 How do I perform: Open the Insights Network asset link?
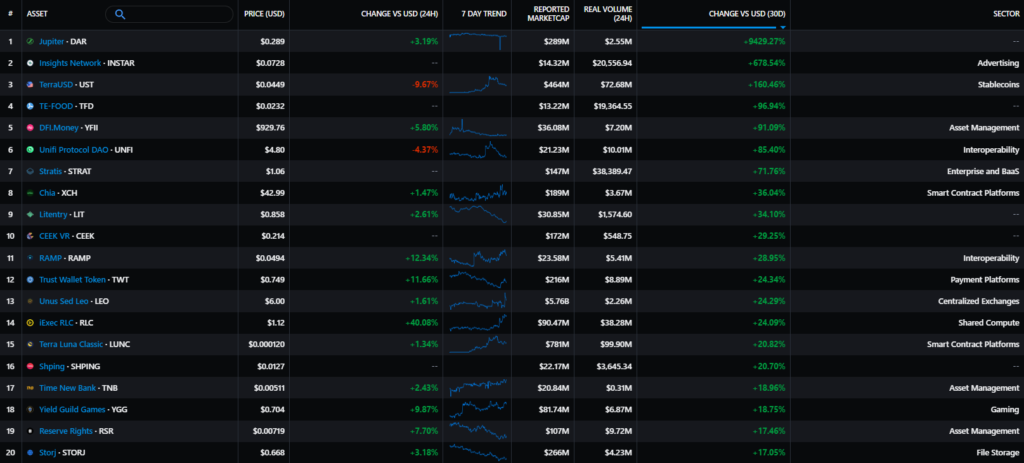[70, 63]
